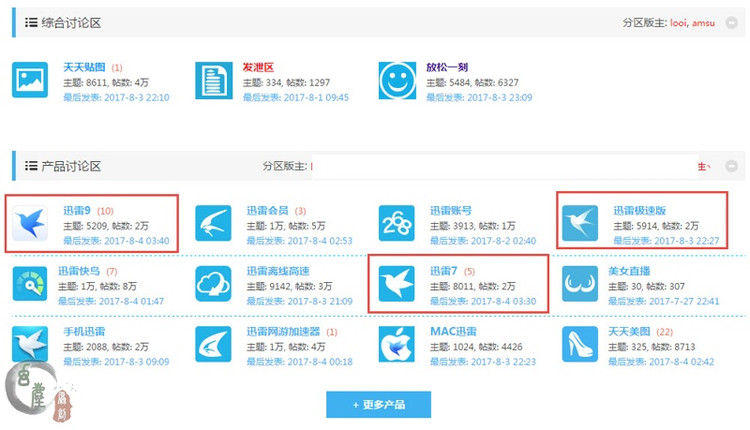Click the 更多产品 button
The image size is (750, 430).
tap(378, 405)
